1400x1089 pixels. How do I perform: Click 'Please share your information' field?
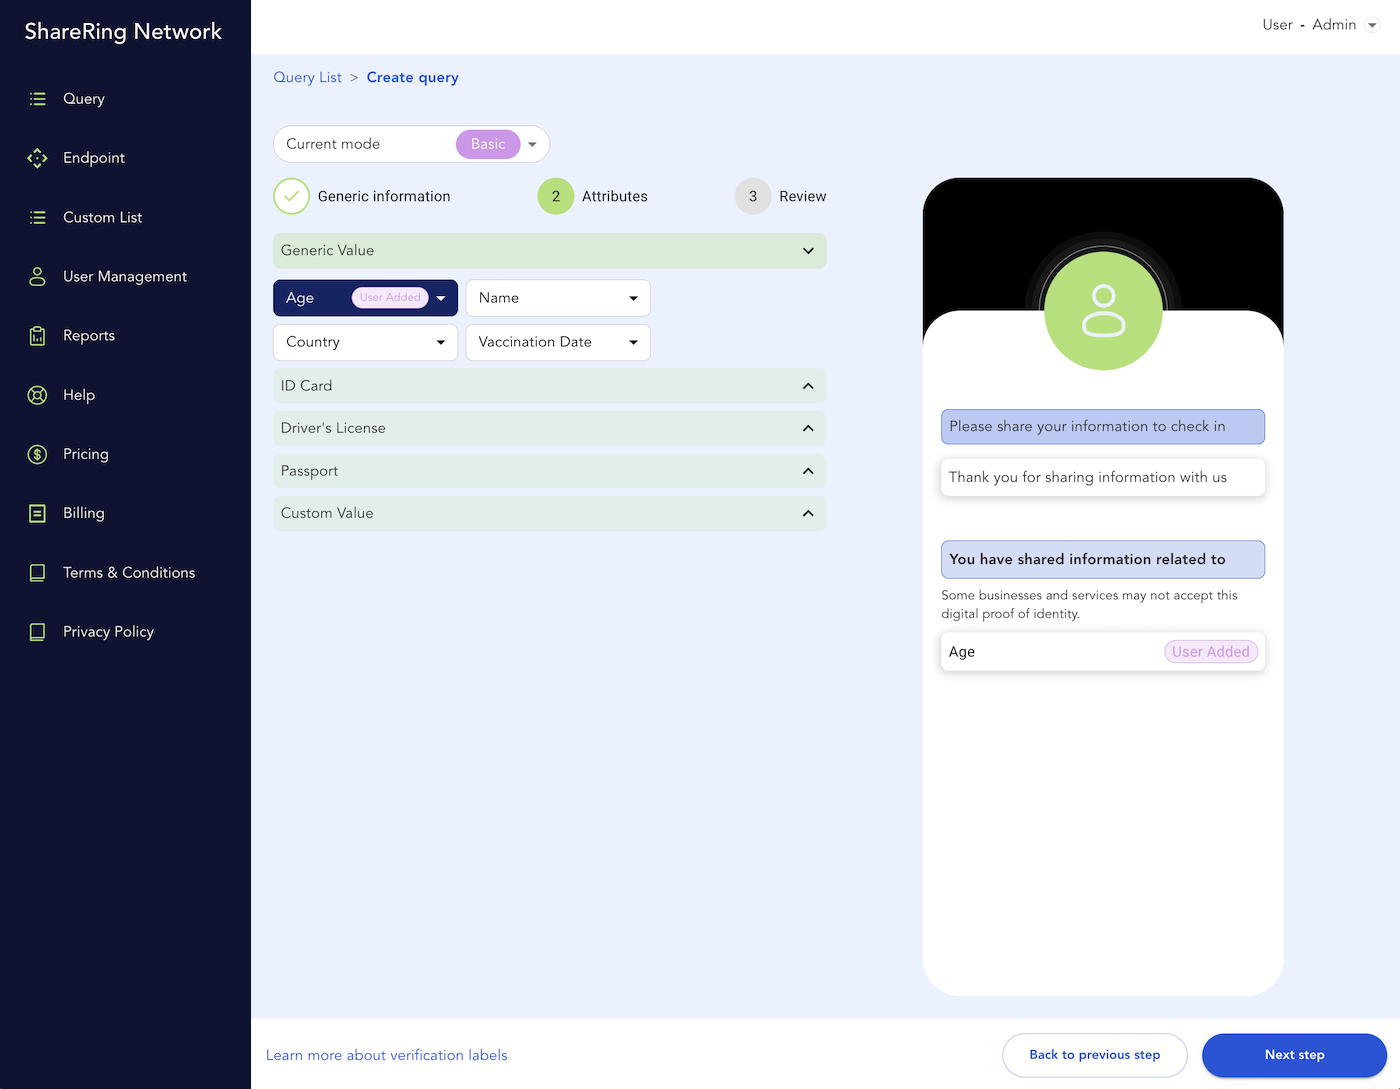[1103, 427]
